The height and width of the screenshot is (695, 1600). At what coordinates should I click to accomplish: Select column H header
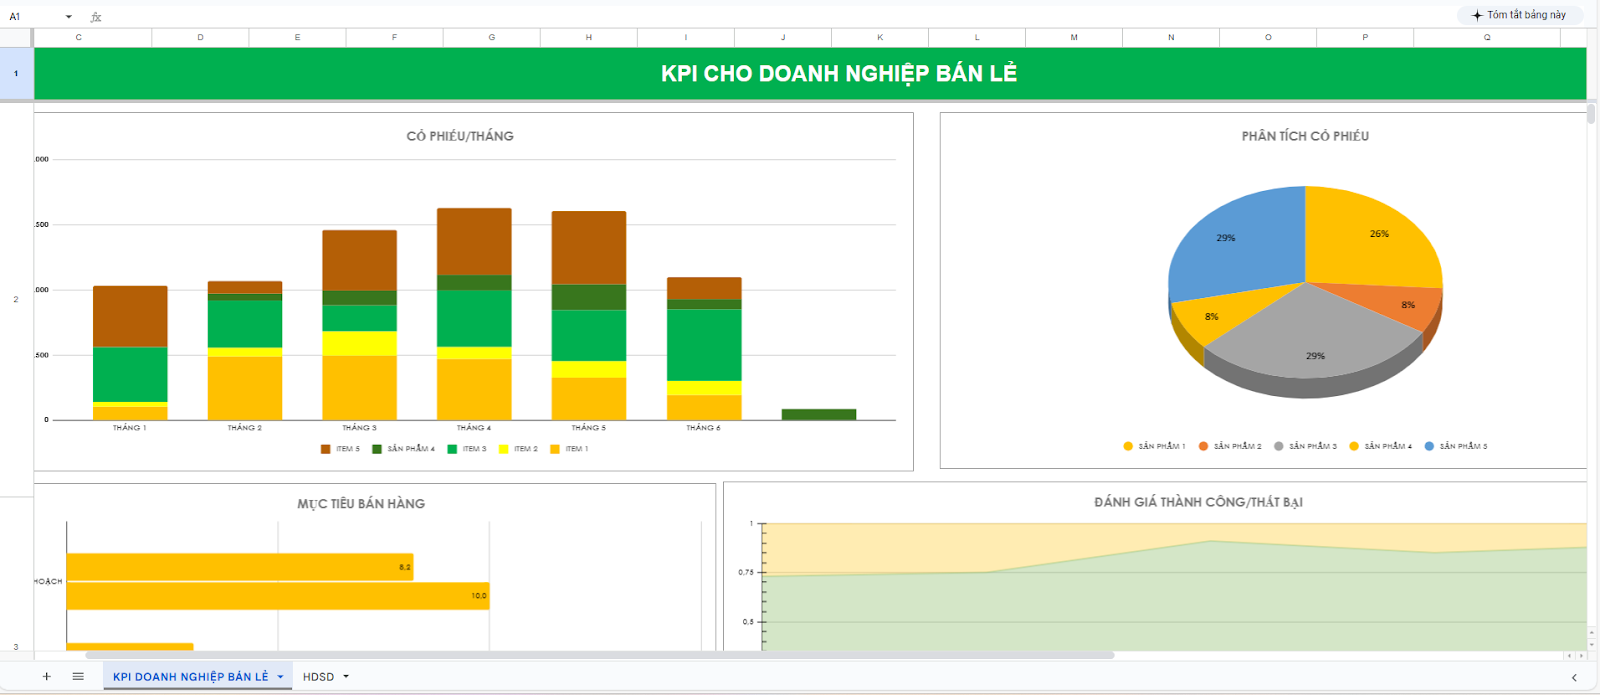[588, 37]
